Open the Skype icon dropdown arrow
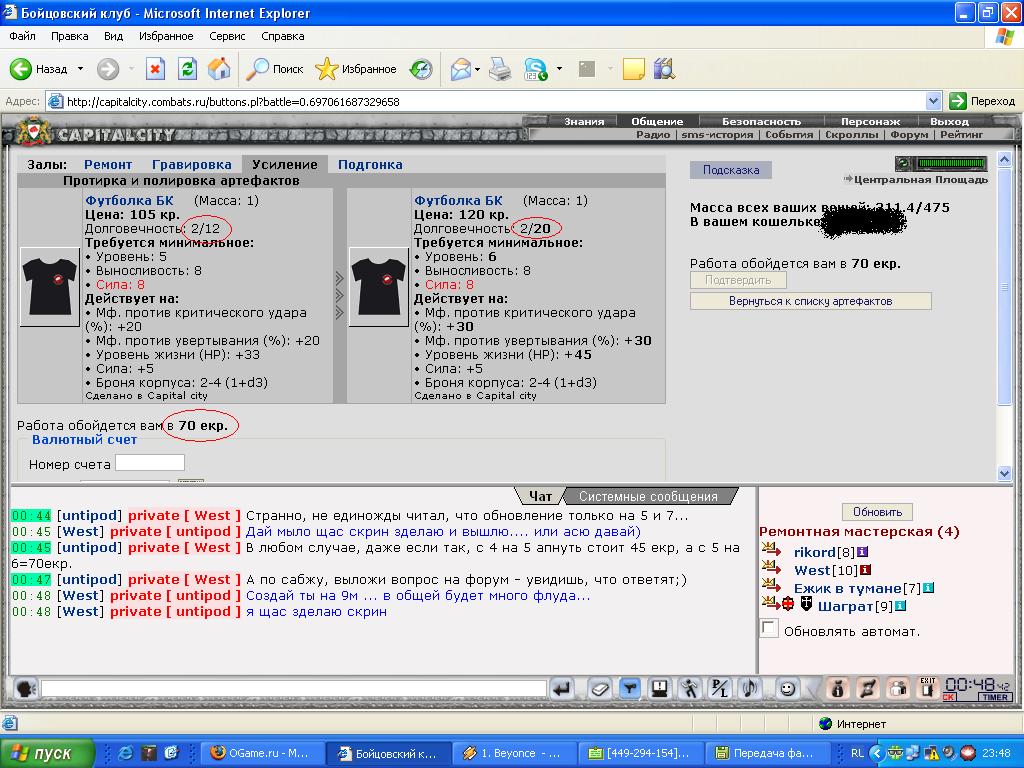 point(559,69)
